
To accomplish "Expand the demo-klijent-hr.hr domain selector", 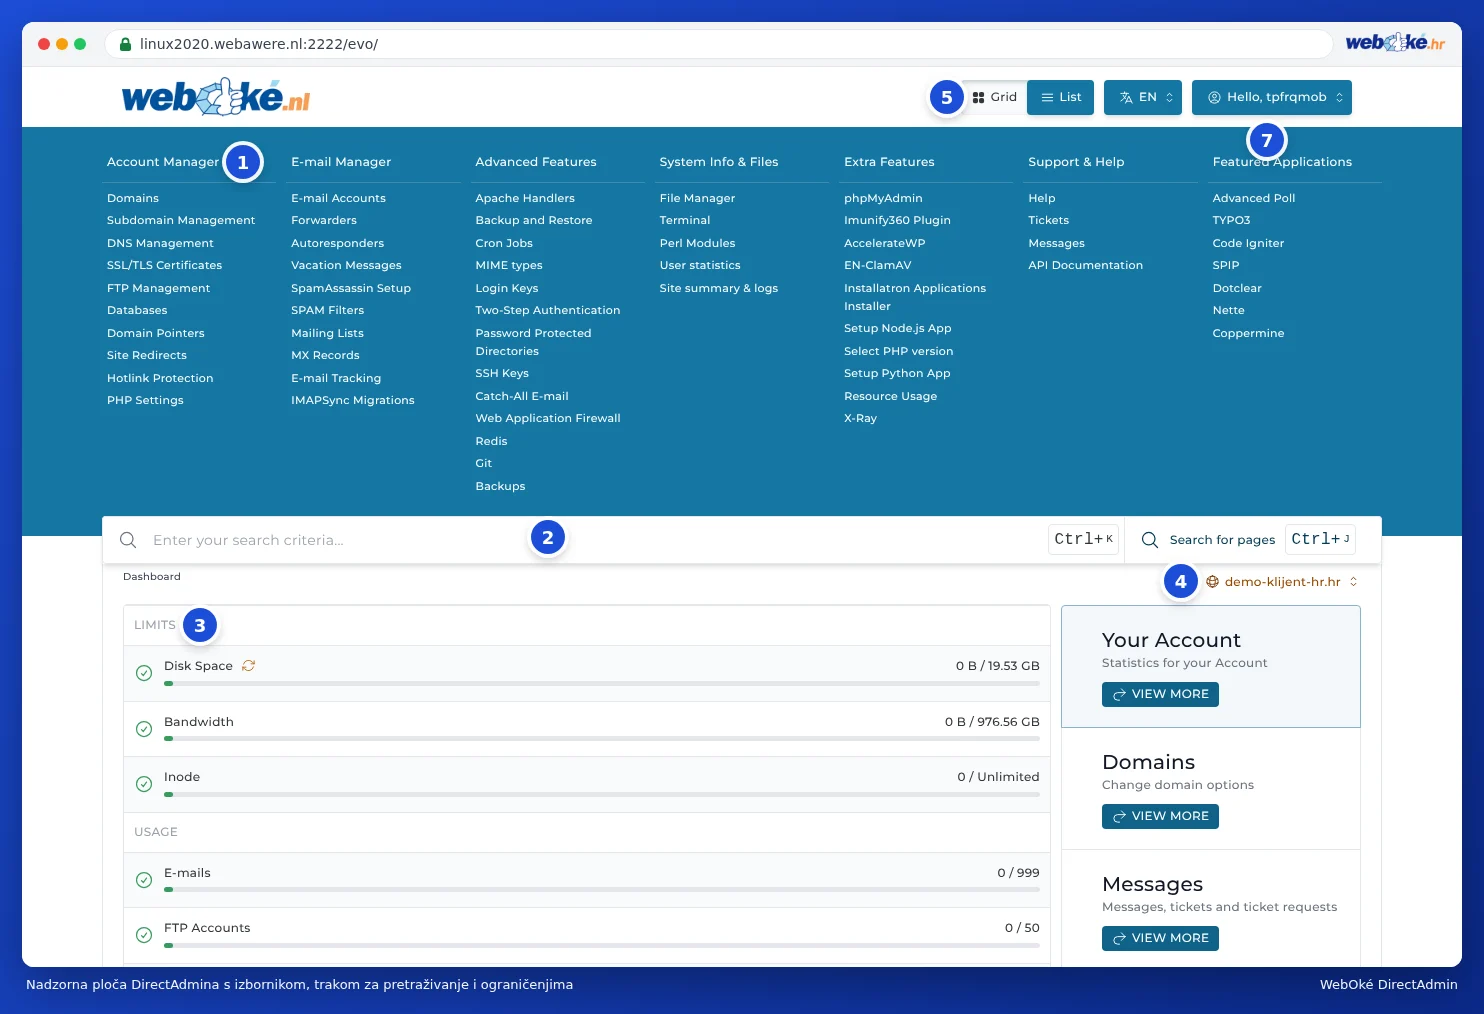I will click(1282, 582).
